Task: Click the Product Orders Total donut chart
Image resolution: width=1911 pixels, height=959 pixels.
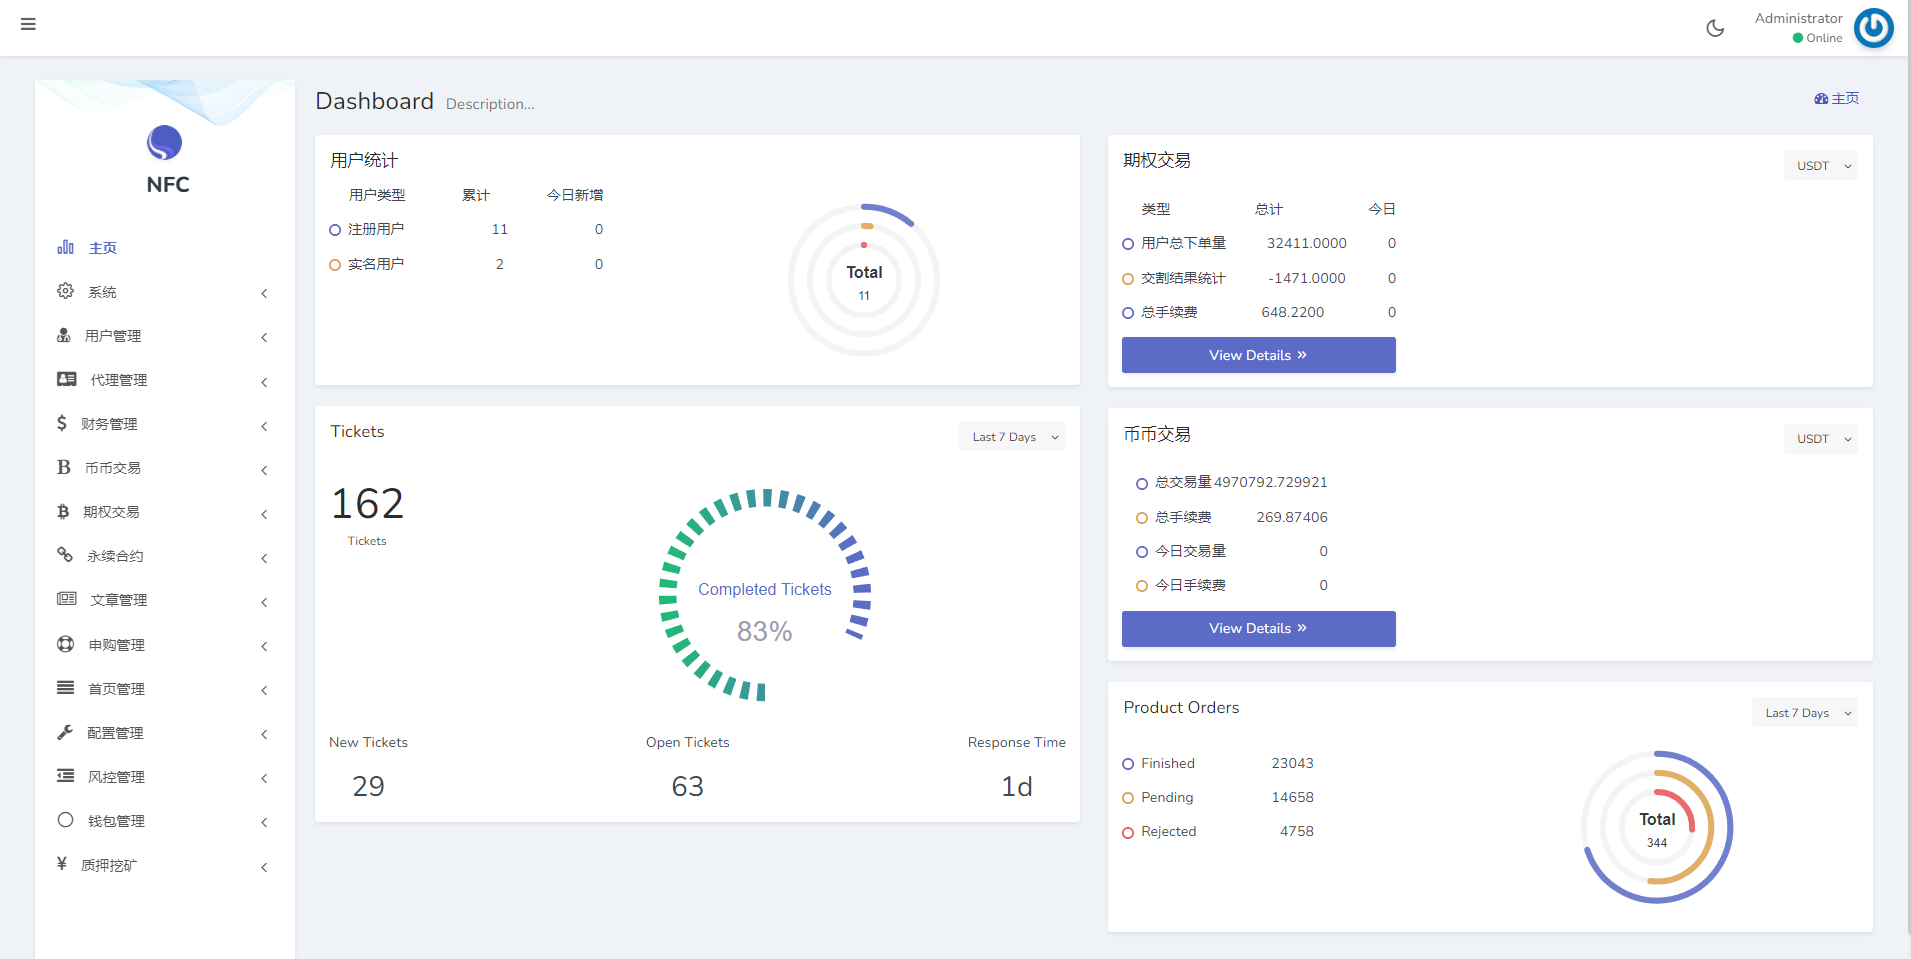Action: (x=1657, y=827)
